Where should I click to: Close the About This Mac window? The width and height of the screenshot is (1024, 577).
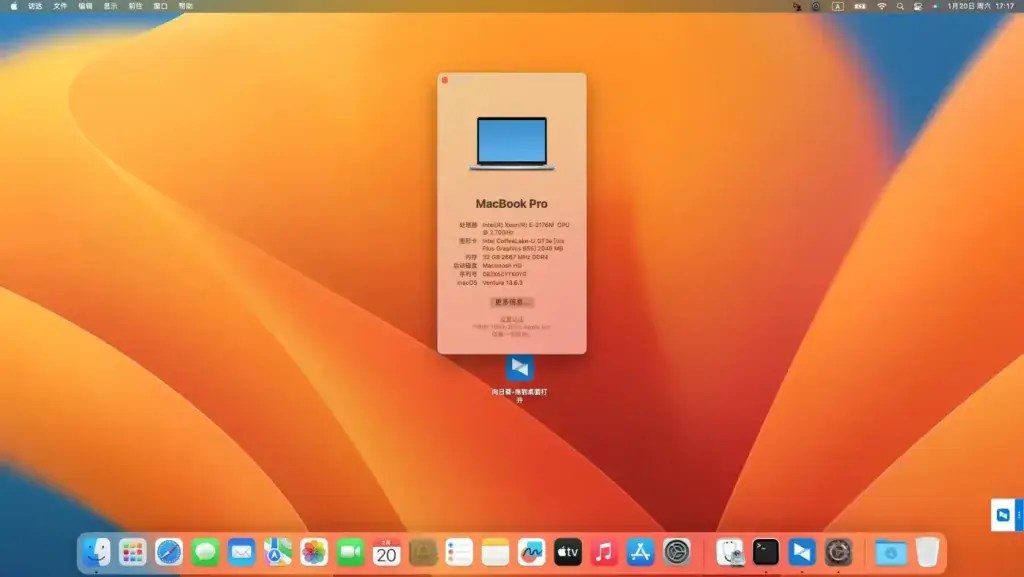(x=445, y=80)
